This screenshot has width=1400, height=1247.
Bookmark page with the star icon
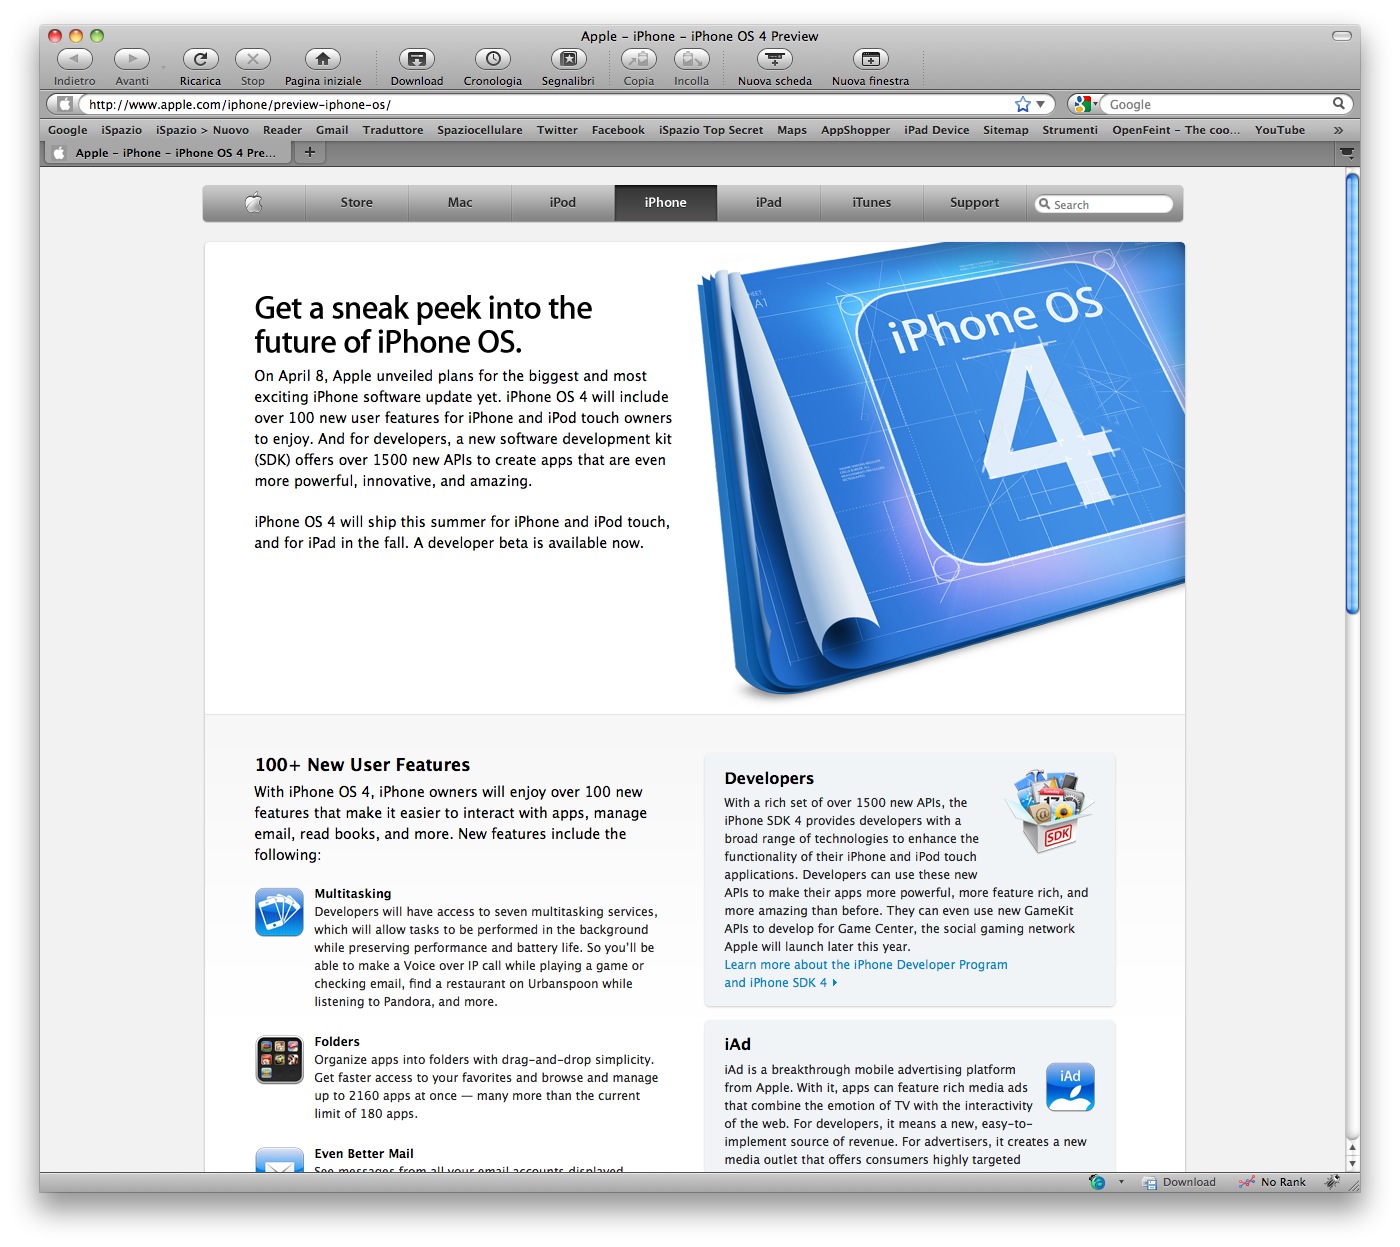pos(1022,104)
